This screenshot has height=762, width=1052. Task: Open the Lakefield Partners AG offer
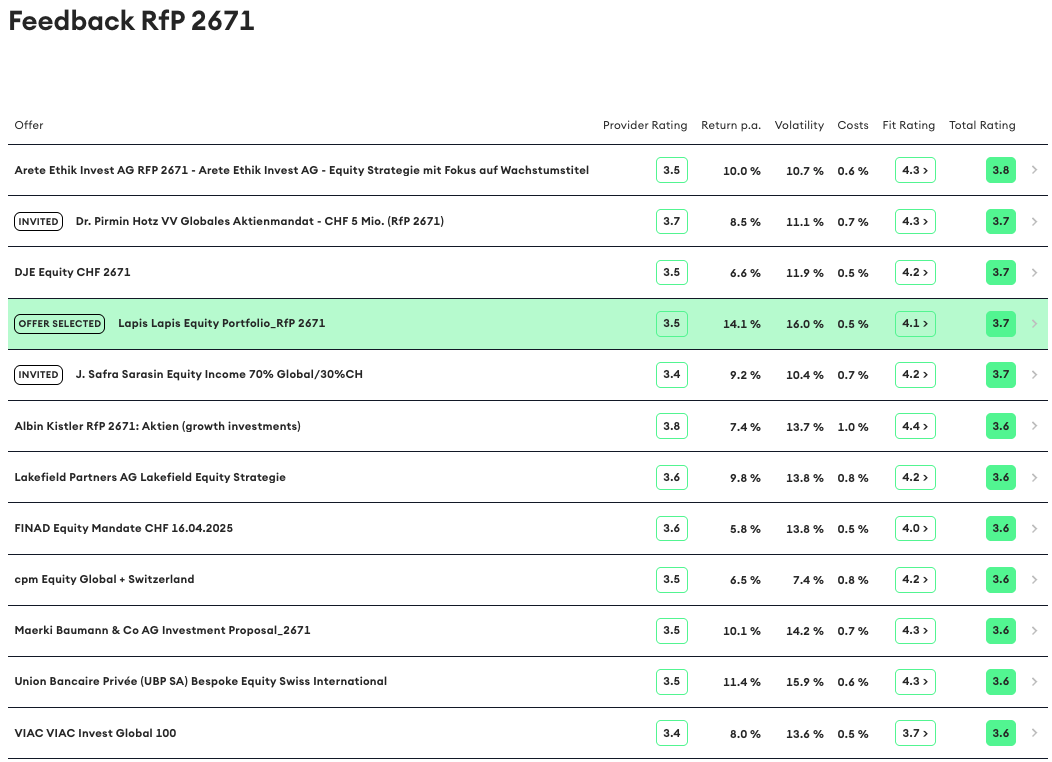click(x=150, y=477)
